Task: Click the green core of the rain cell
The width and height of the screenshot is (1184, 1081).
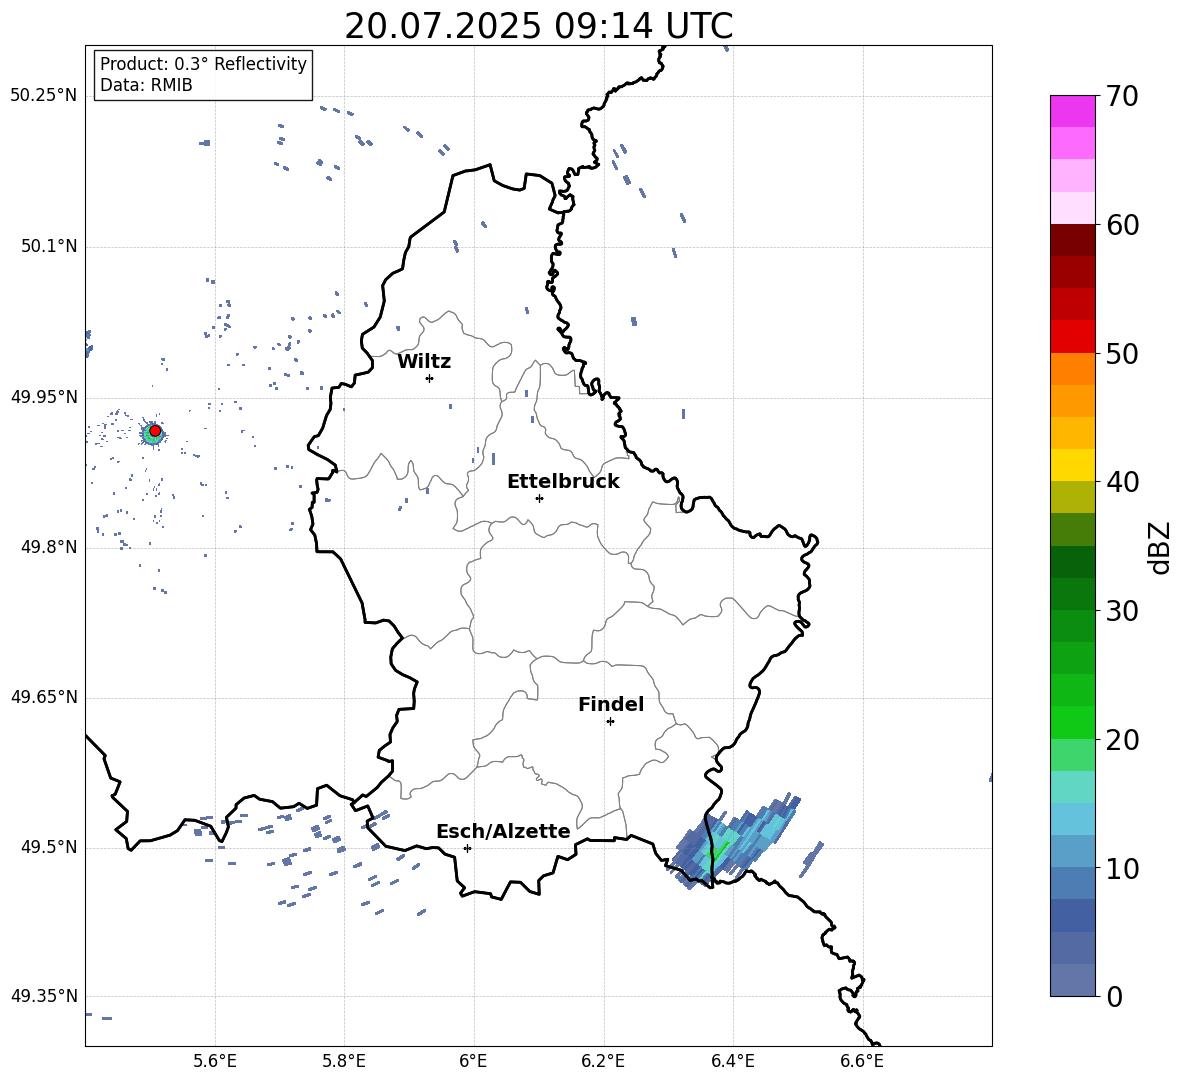Action: 718,850
